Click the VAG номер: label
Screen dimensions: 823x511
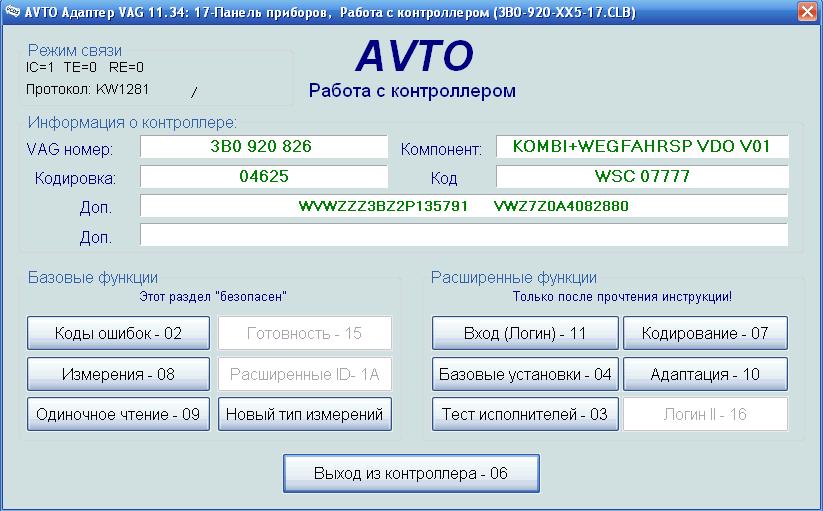pyautogui.click(x=70, y=150)
